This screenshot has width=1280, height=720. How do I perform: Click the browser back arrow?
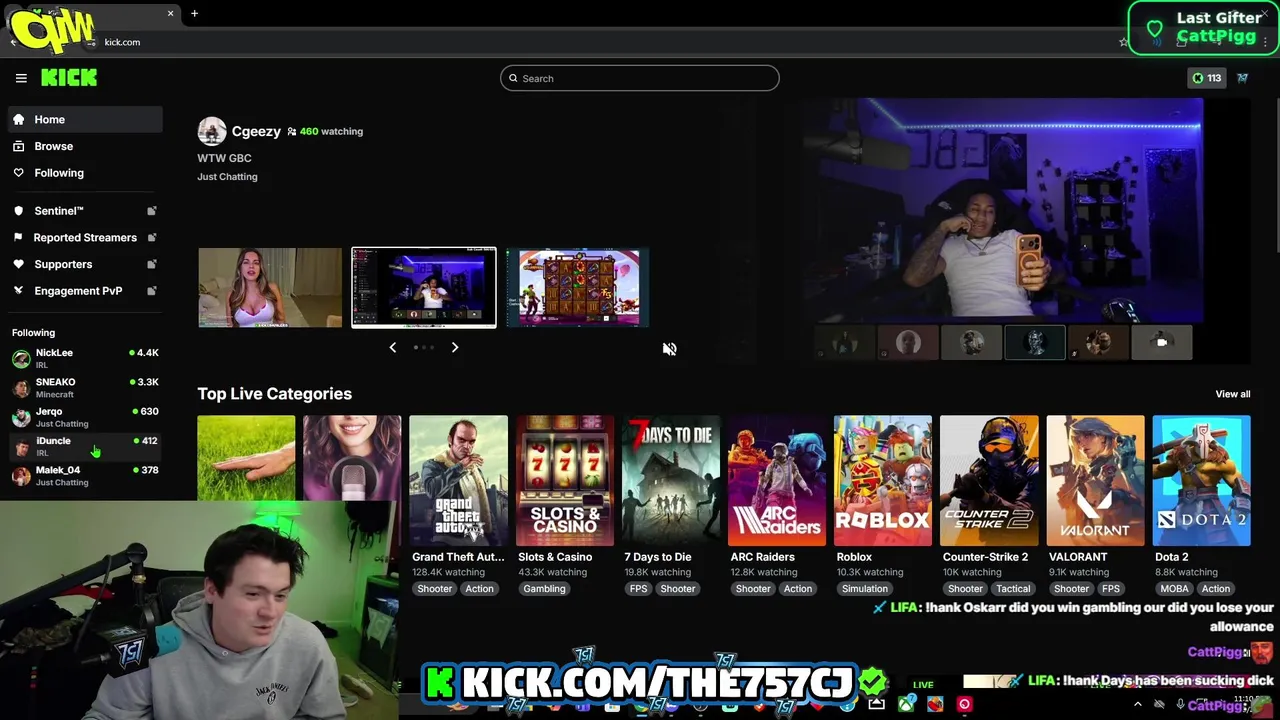pos(14,42)
